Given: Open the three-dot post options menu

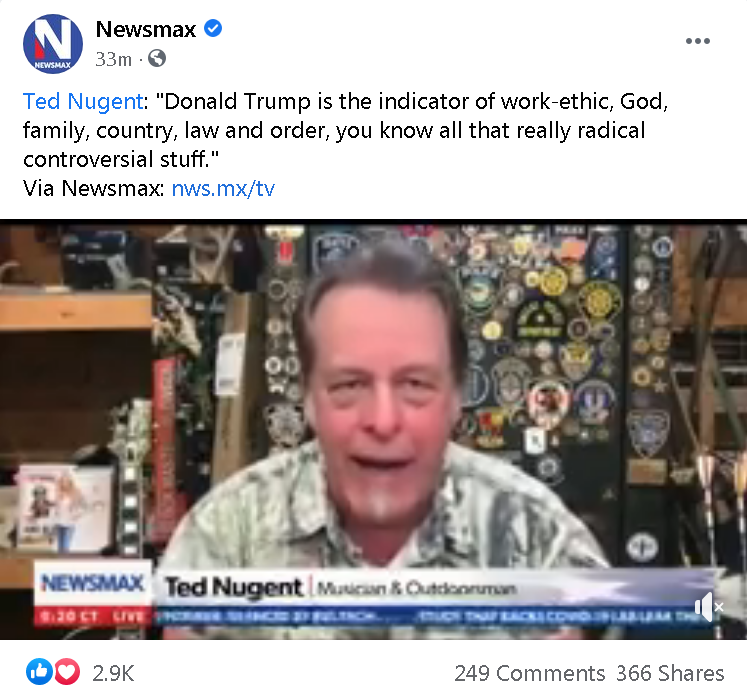Looking at the screenshot, I should coord(698,41).
